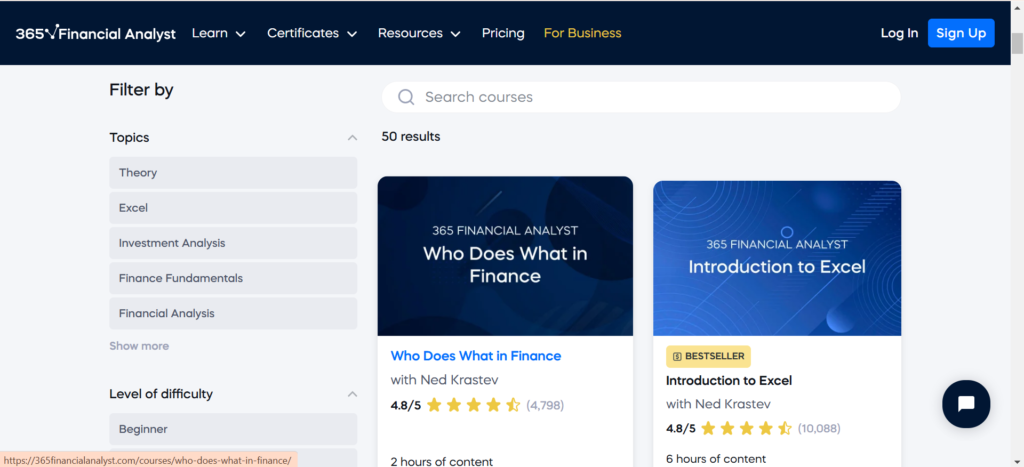Show more topics in filter list
The image size is (1024, 467).
(x=139, y=346)
